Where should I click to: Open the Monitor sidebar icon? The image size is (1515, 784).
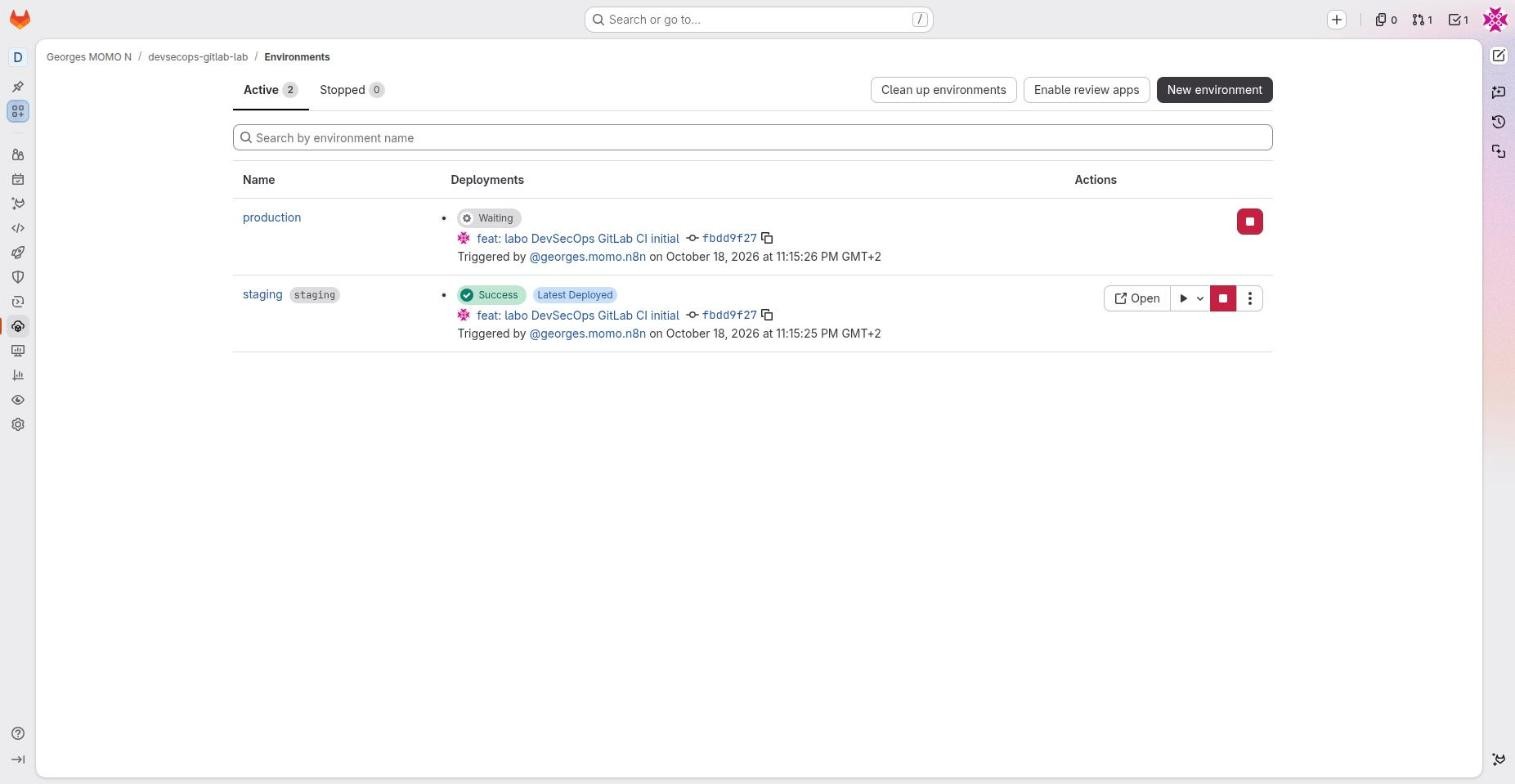point(18,351)
